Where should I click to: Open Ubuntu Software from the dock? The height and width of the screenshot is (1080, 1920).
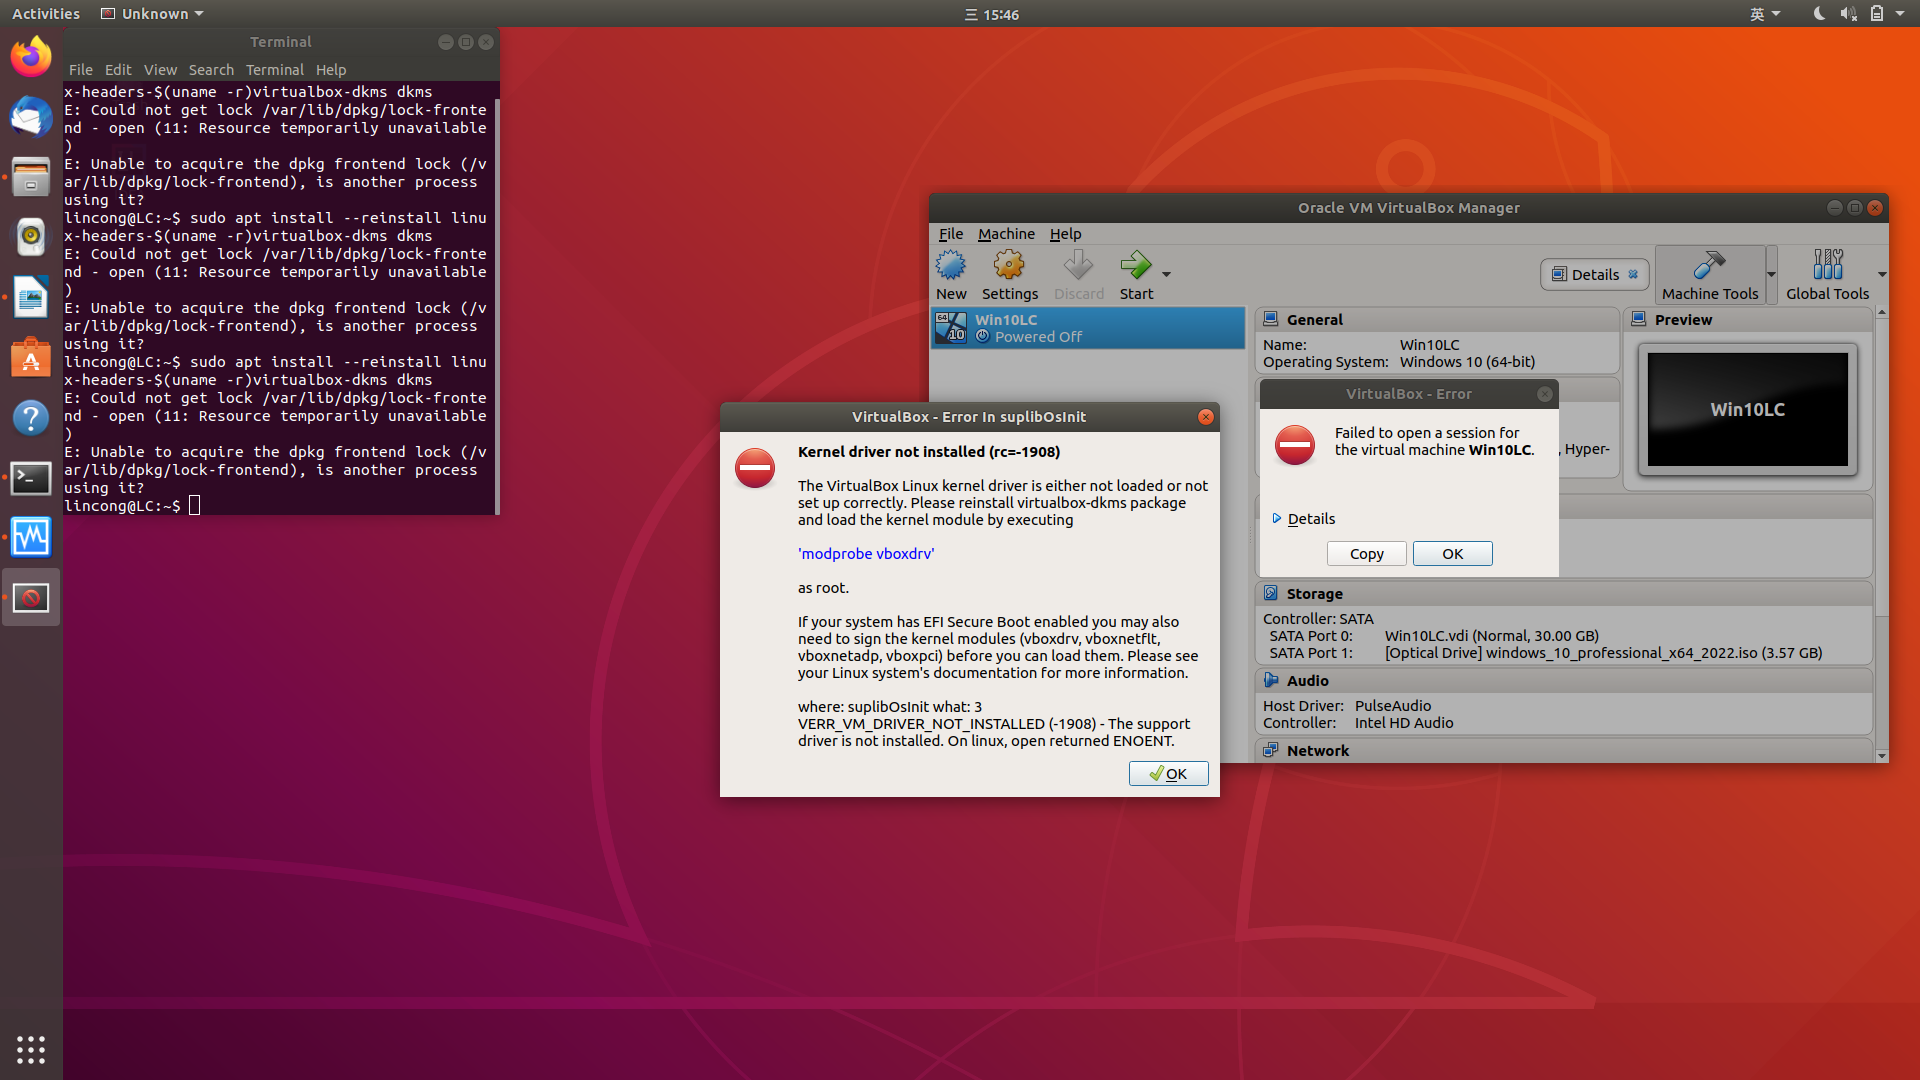(x=31, y=357)
